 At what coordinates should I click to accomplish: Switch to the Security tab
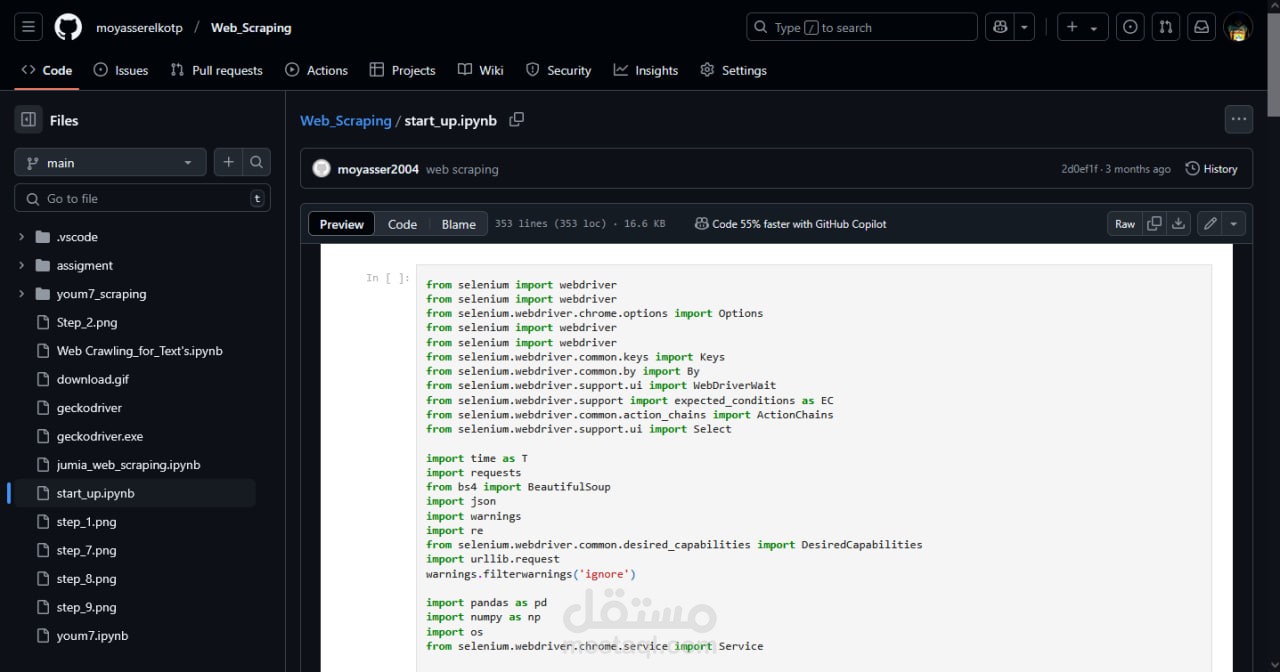click(559, 70)
